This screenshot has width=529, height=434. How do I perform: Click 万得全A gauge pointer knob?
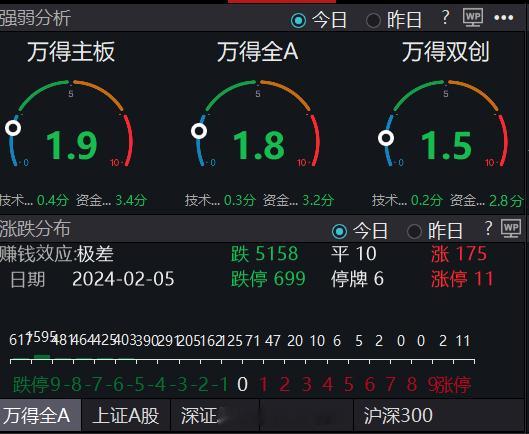pyautogui.click(x=199, y=131)
